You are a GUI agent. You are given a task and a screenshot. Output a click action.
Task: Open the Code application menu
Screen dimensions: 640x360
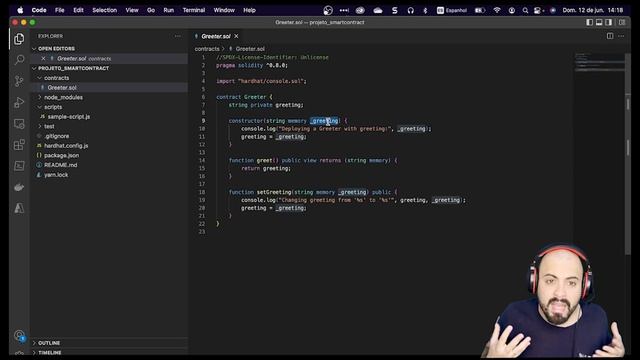39,10
